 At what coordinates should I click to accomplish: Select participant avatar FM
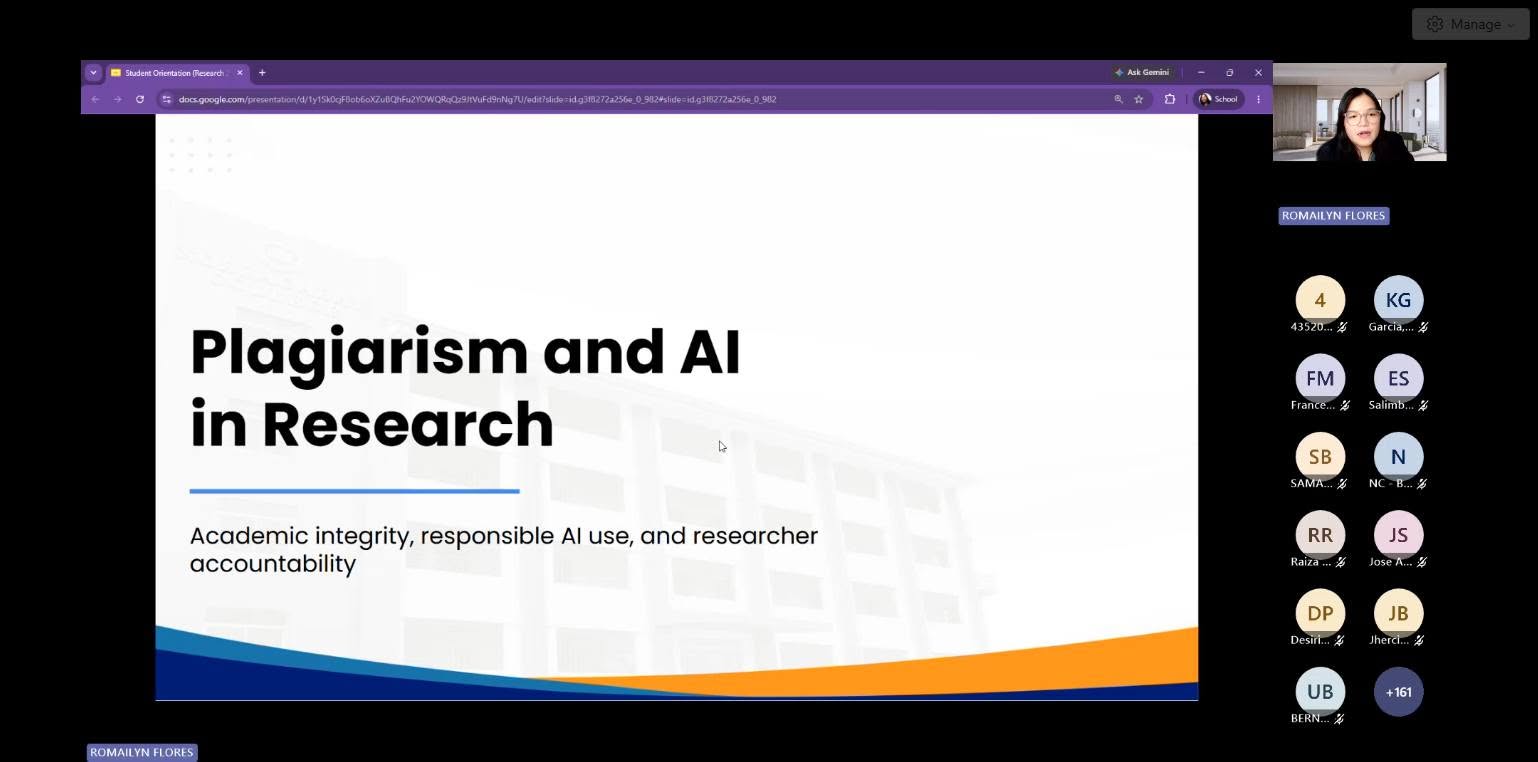point(1320,378)
